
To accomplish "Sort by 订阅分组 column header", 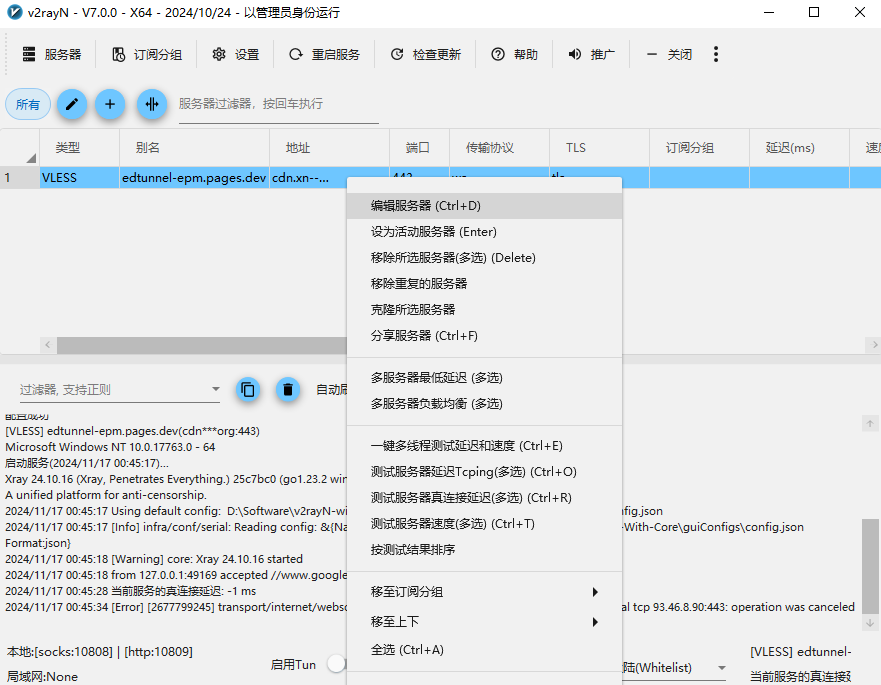I will pyautogui.click(x=699, y=148).
